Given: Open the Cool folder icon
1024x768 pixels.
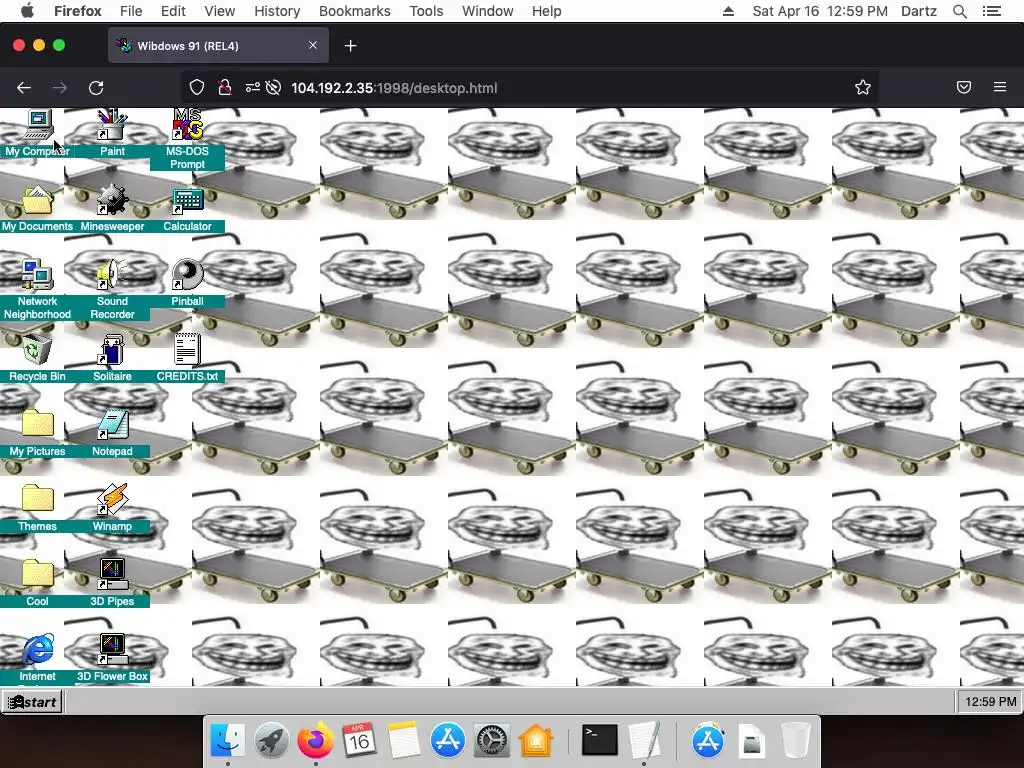Looking at the screenshot, I should pyautogui.click(x=37, y=575).
